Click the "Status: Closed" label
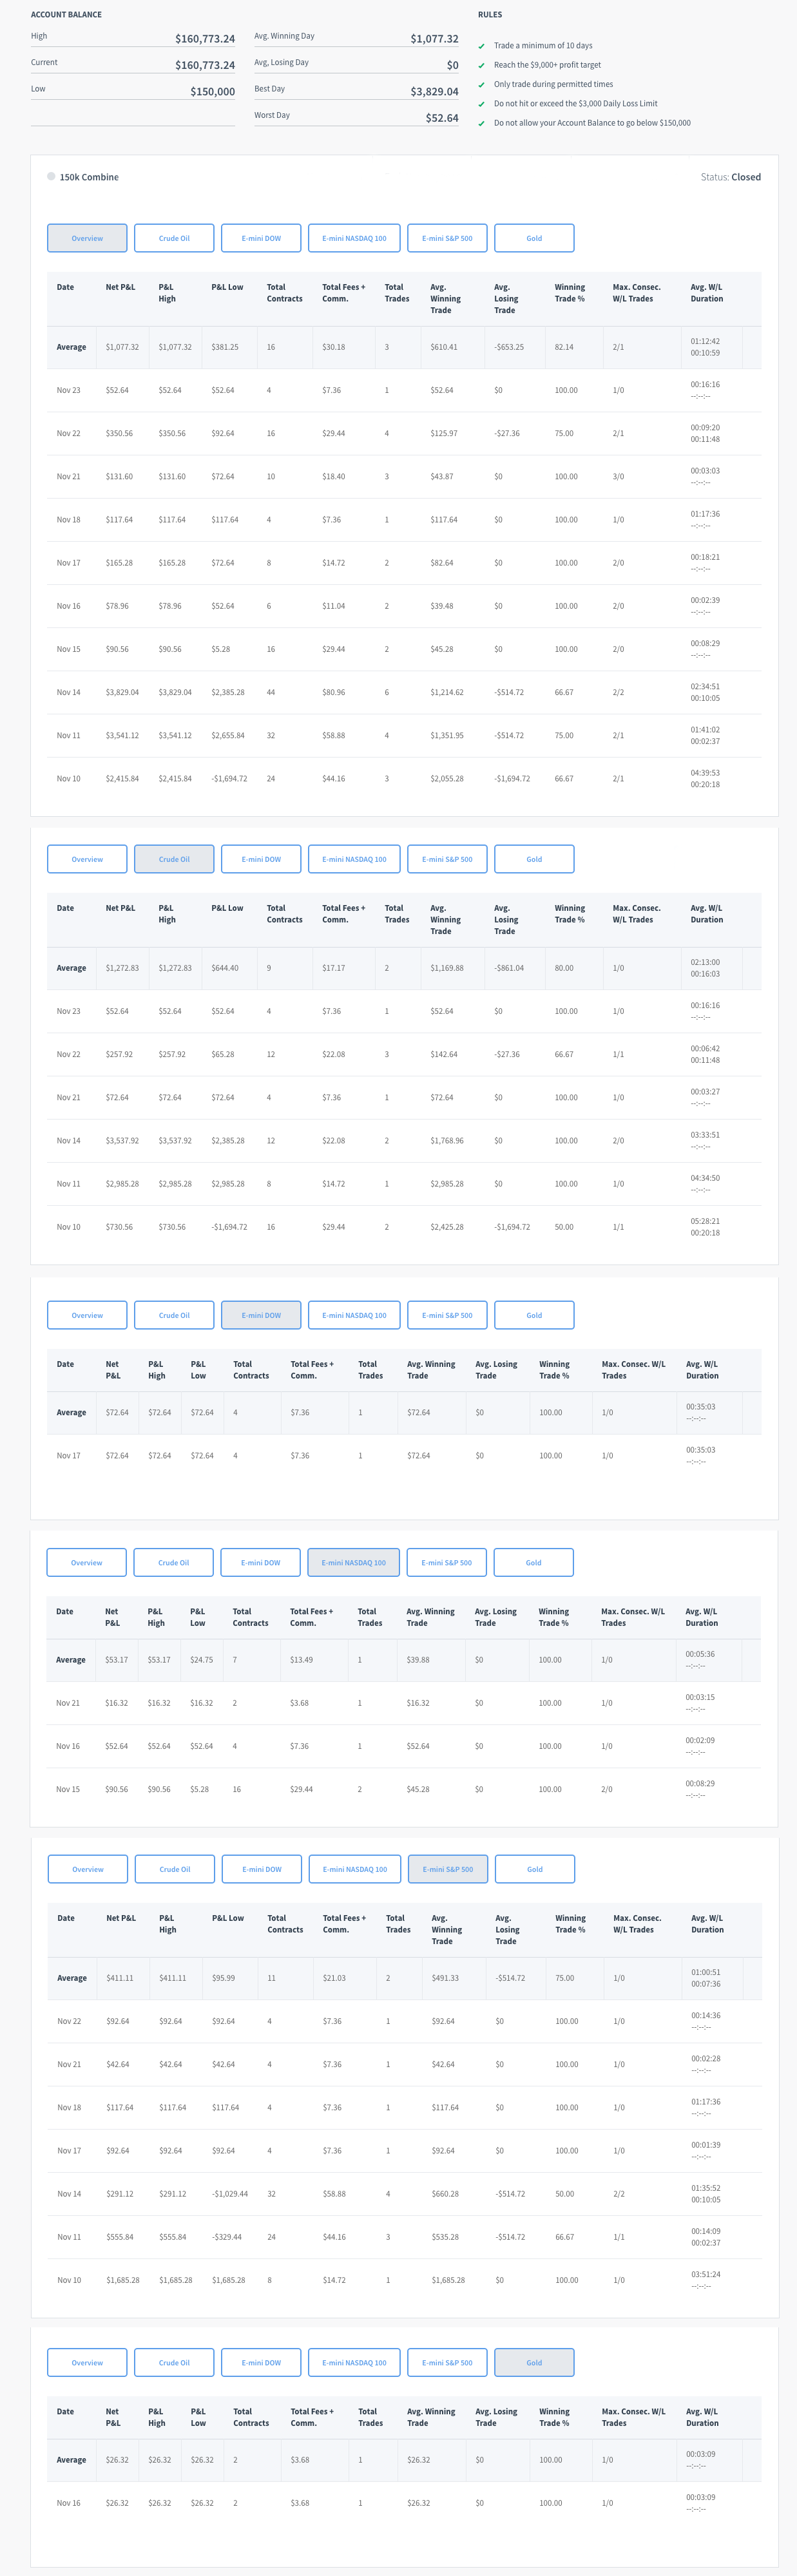The image size is (797, 2576). click(x=730, y=177)
